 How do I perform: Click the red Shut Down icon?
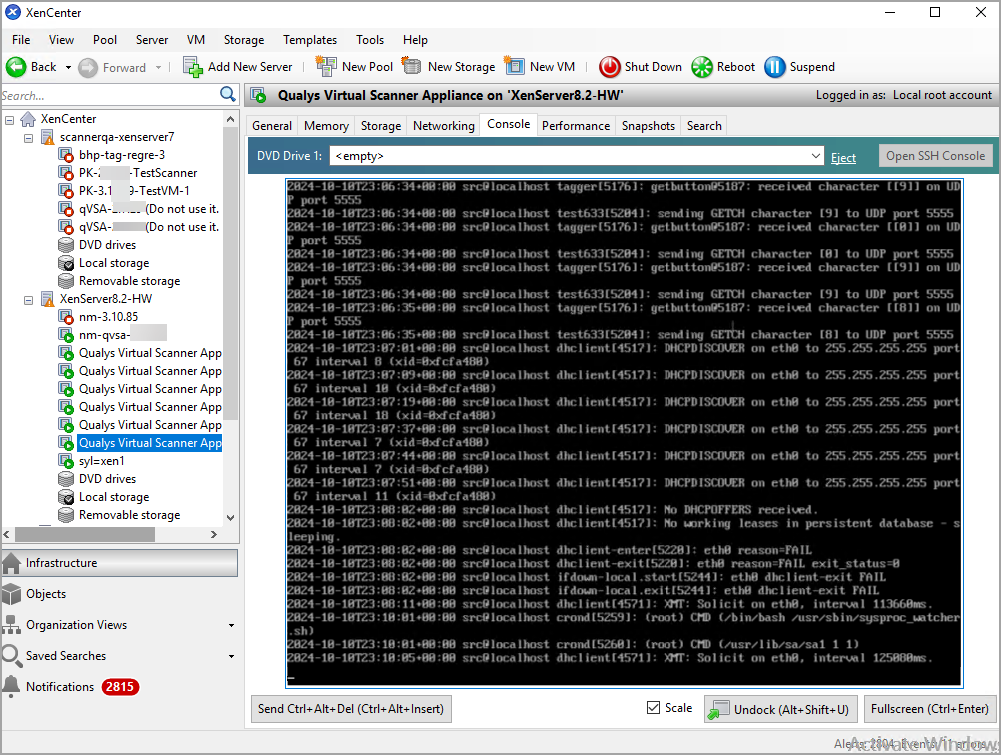pyautogui.click(x=610, y=66)
